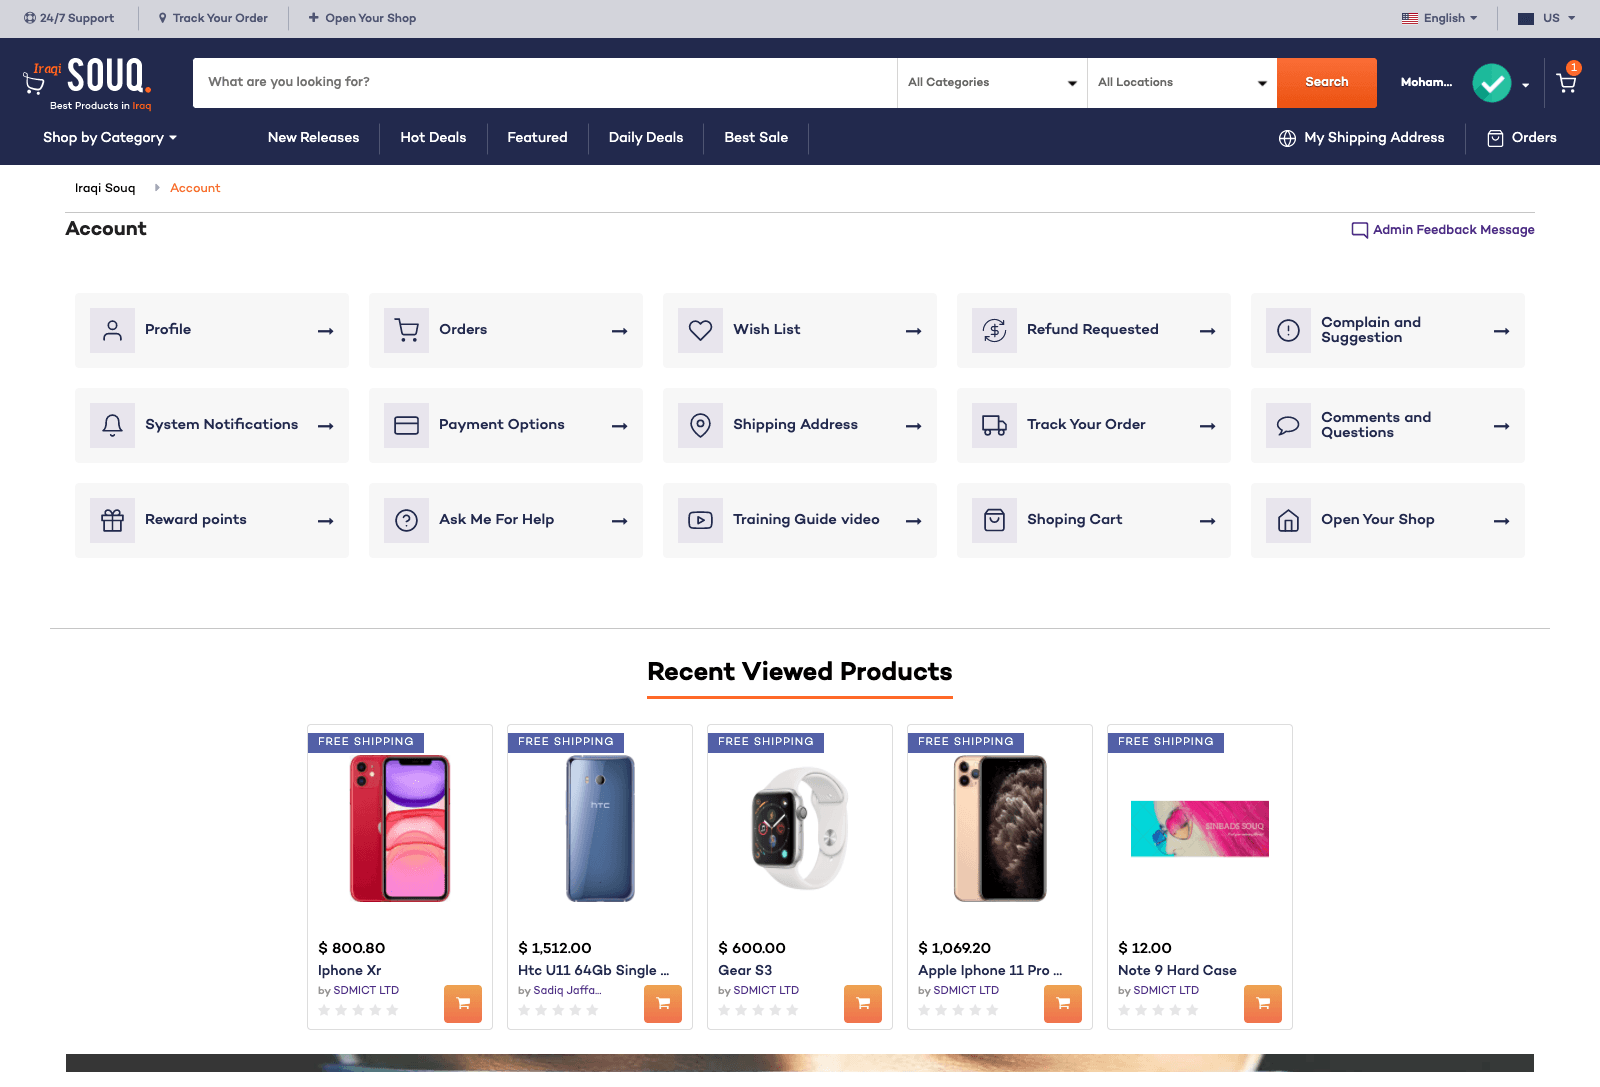Click the orange Search button
This screenshot has height=1087, width=1600.
pyautogui.click(x=1327, y=83)
